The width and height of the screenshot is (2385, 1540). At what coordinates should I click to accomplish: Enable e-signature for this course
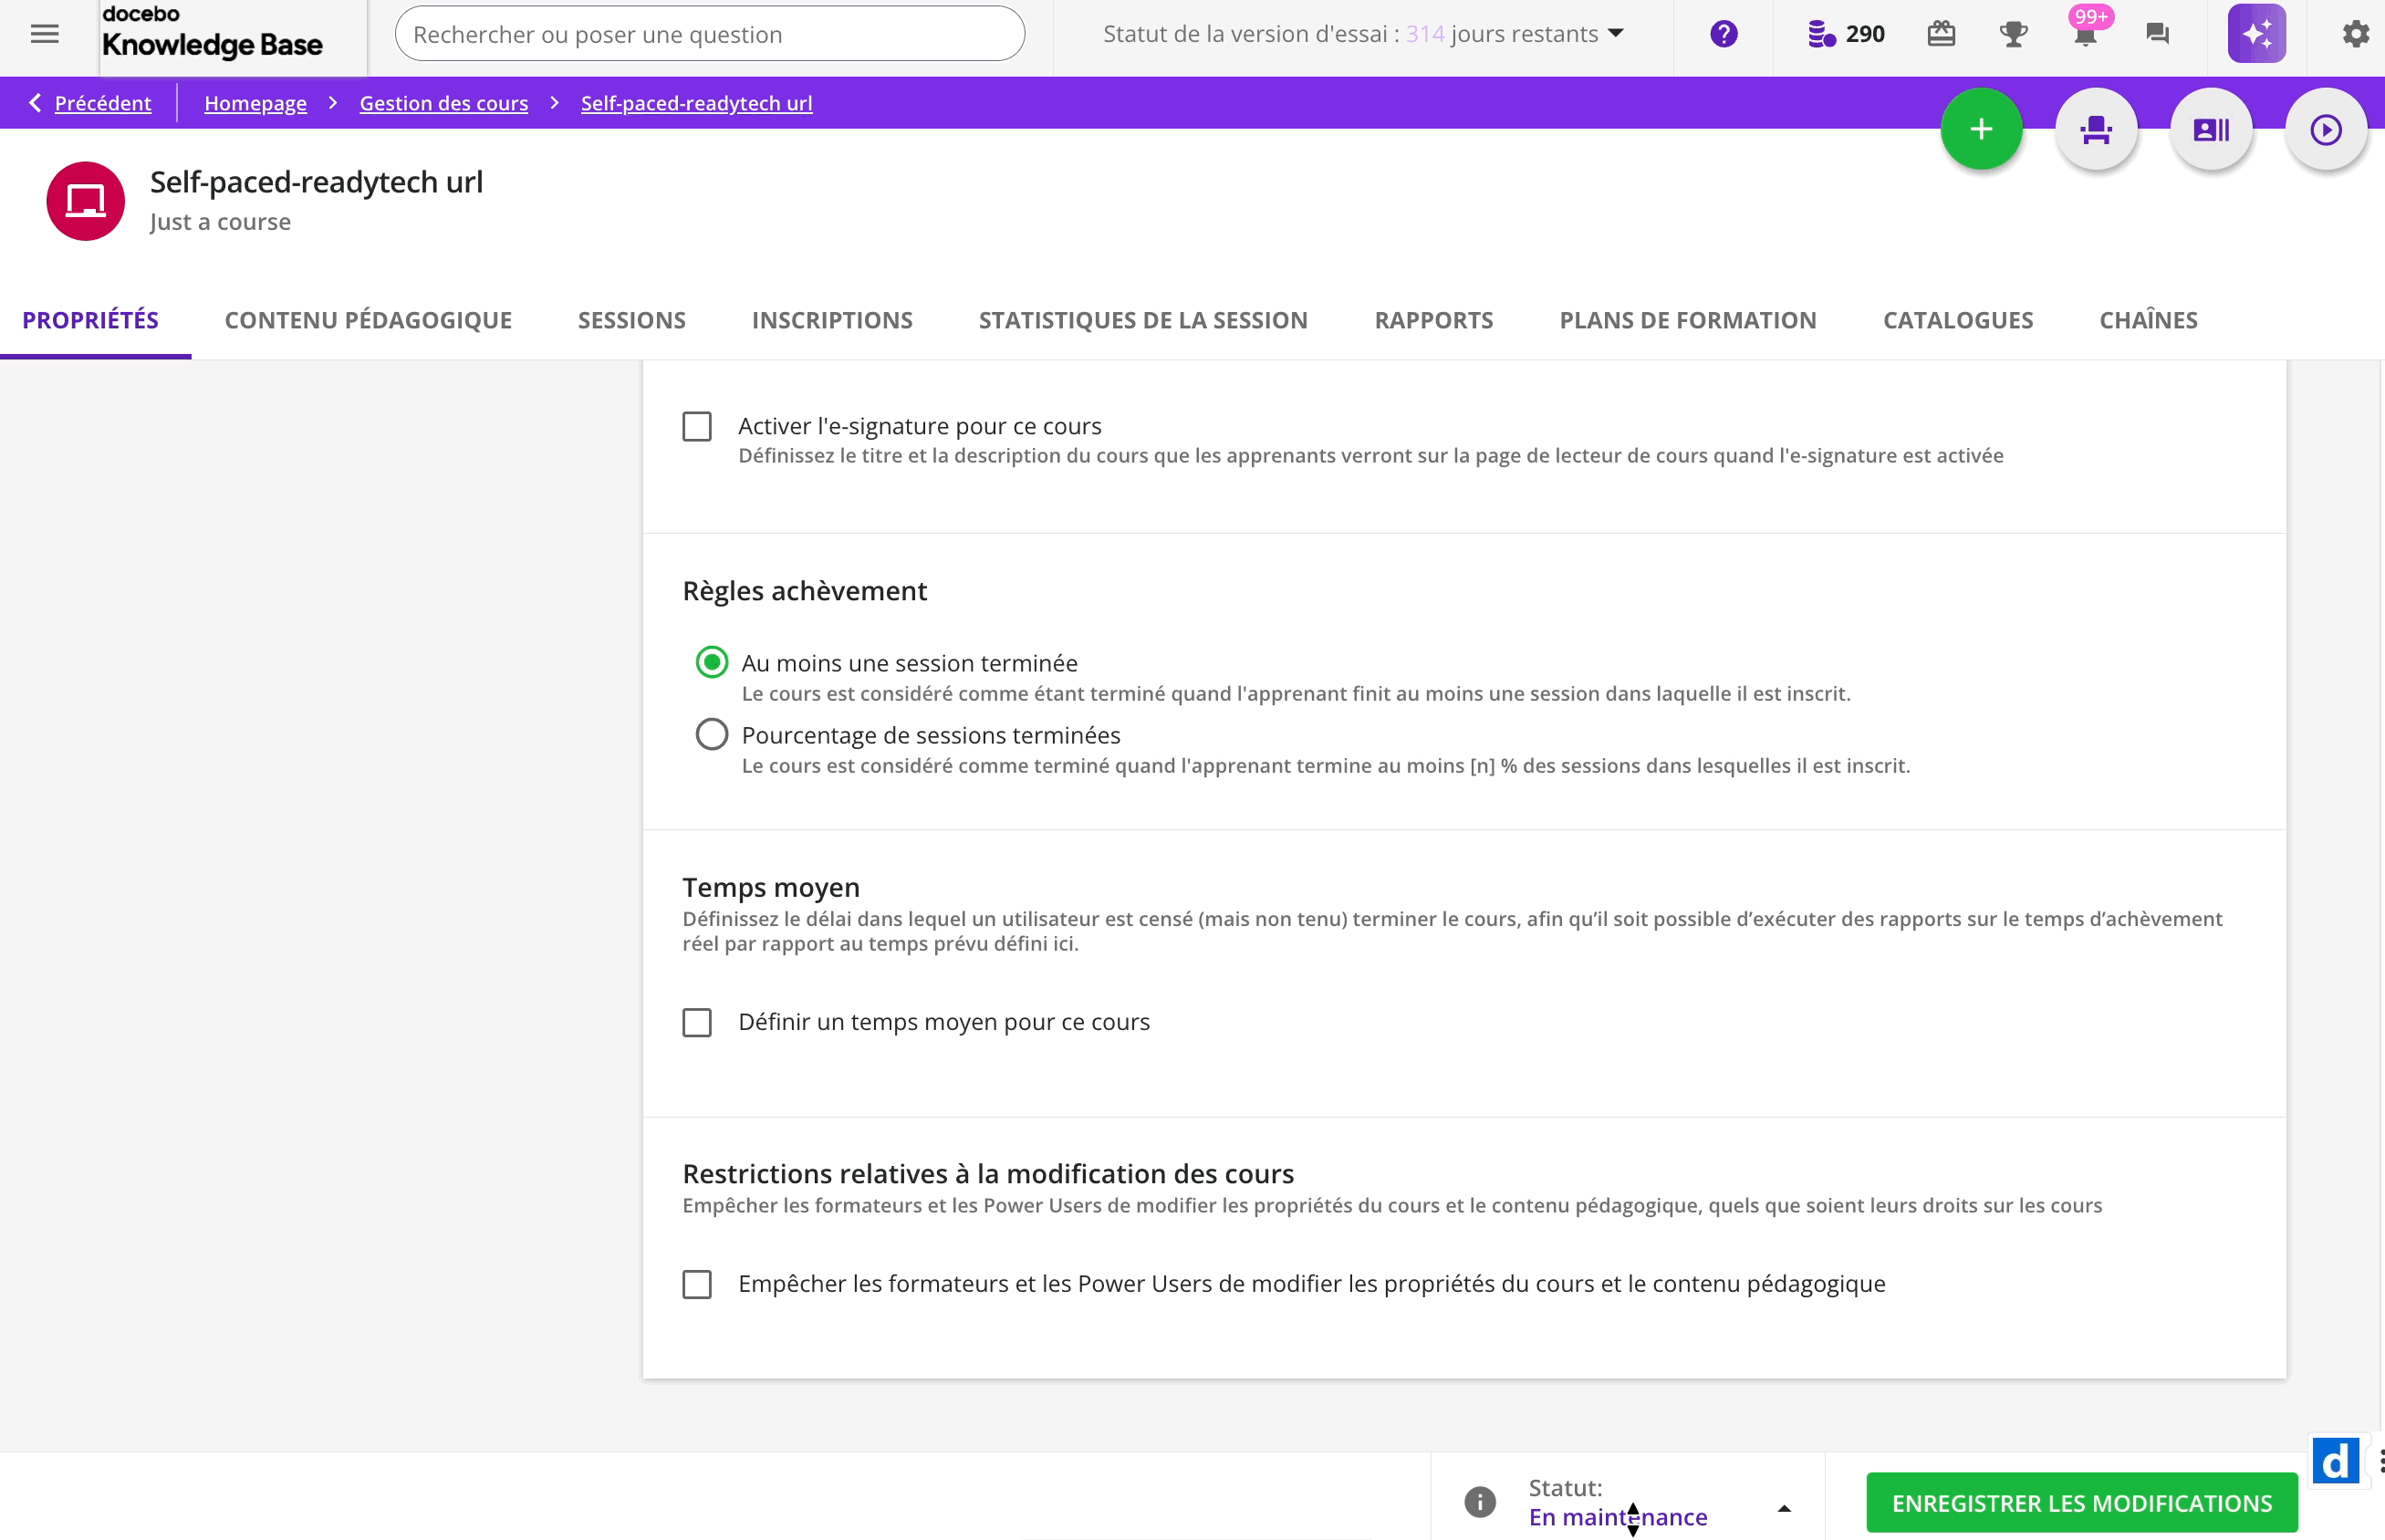(x=697, y=427)
